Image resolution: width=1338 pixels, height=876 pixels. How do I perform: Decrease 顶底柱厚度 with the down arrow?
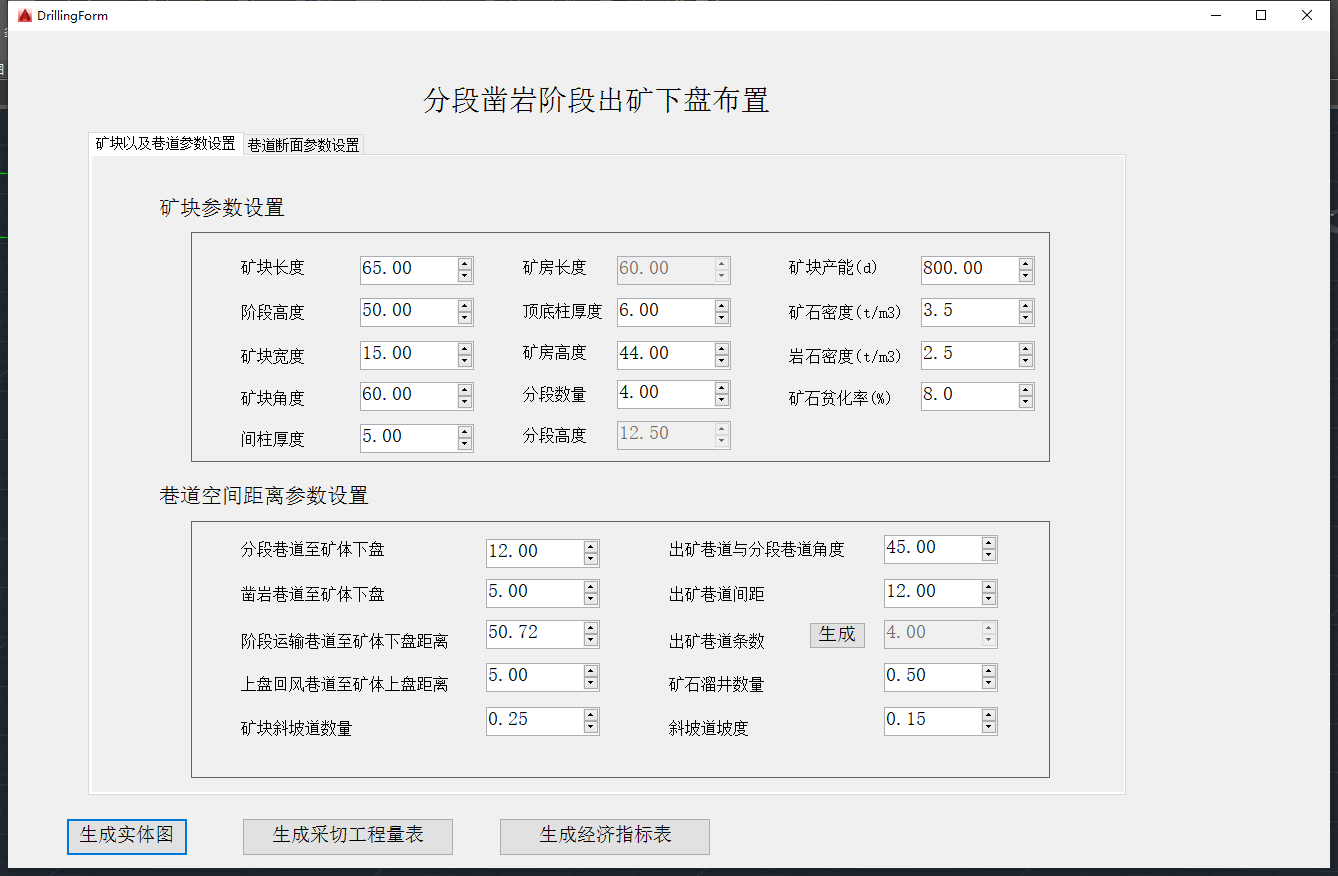click(x=722, y=319)
